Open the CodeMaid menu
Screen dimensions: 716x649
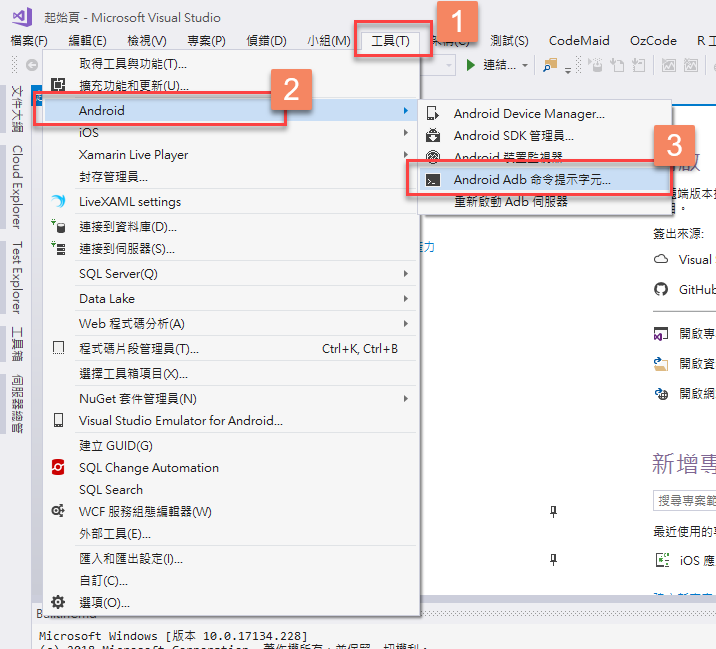[579, 41]
